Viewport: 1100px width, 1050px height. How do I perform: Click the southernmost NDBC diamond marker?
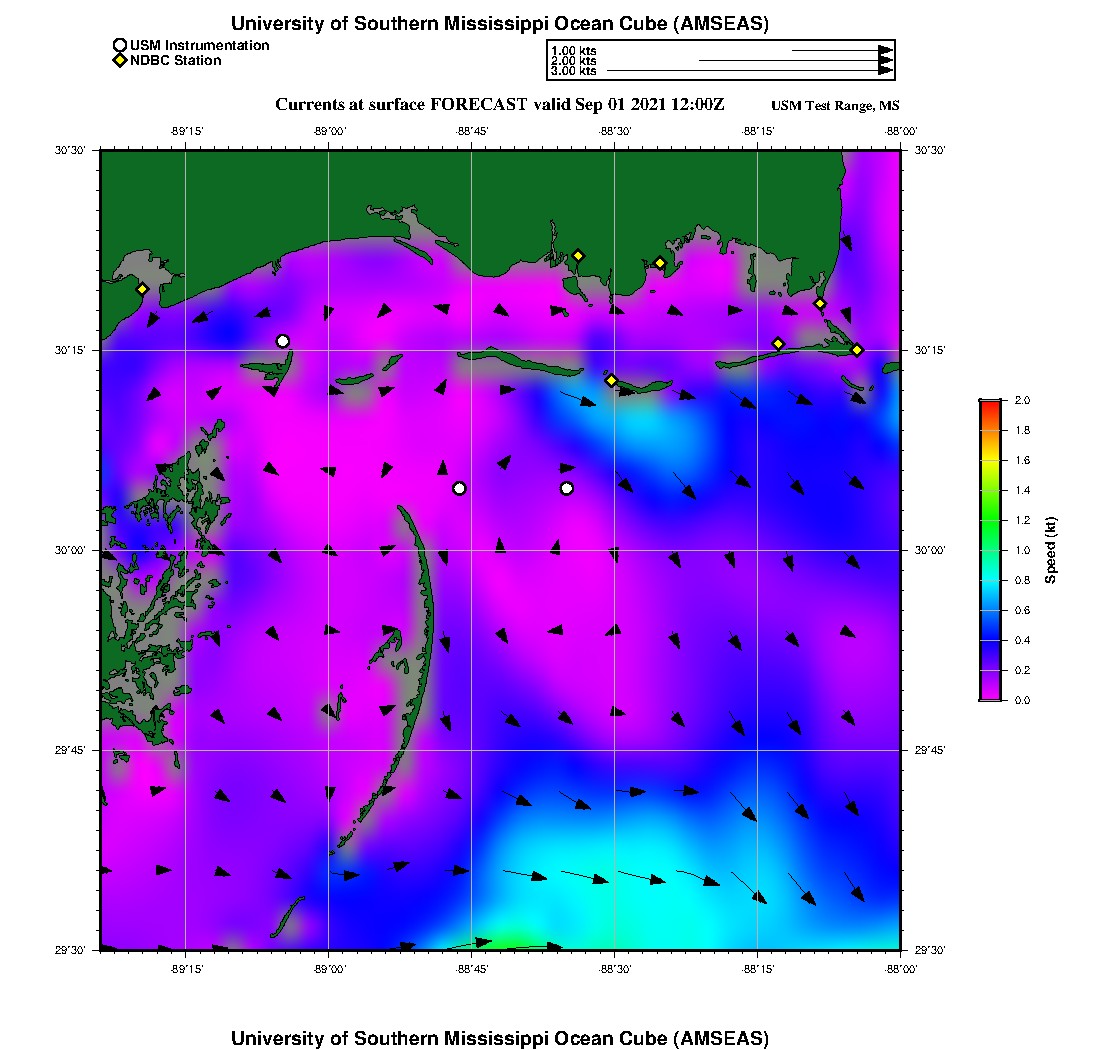[x=611, y=380]
